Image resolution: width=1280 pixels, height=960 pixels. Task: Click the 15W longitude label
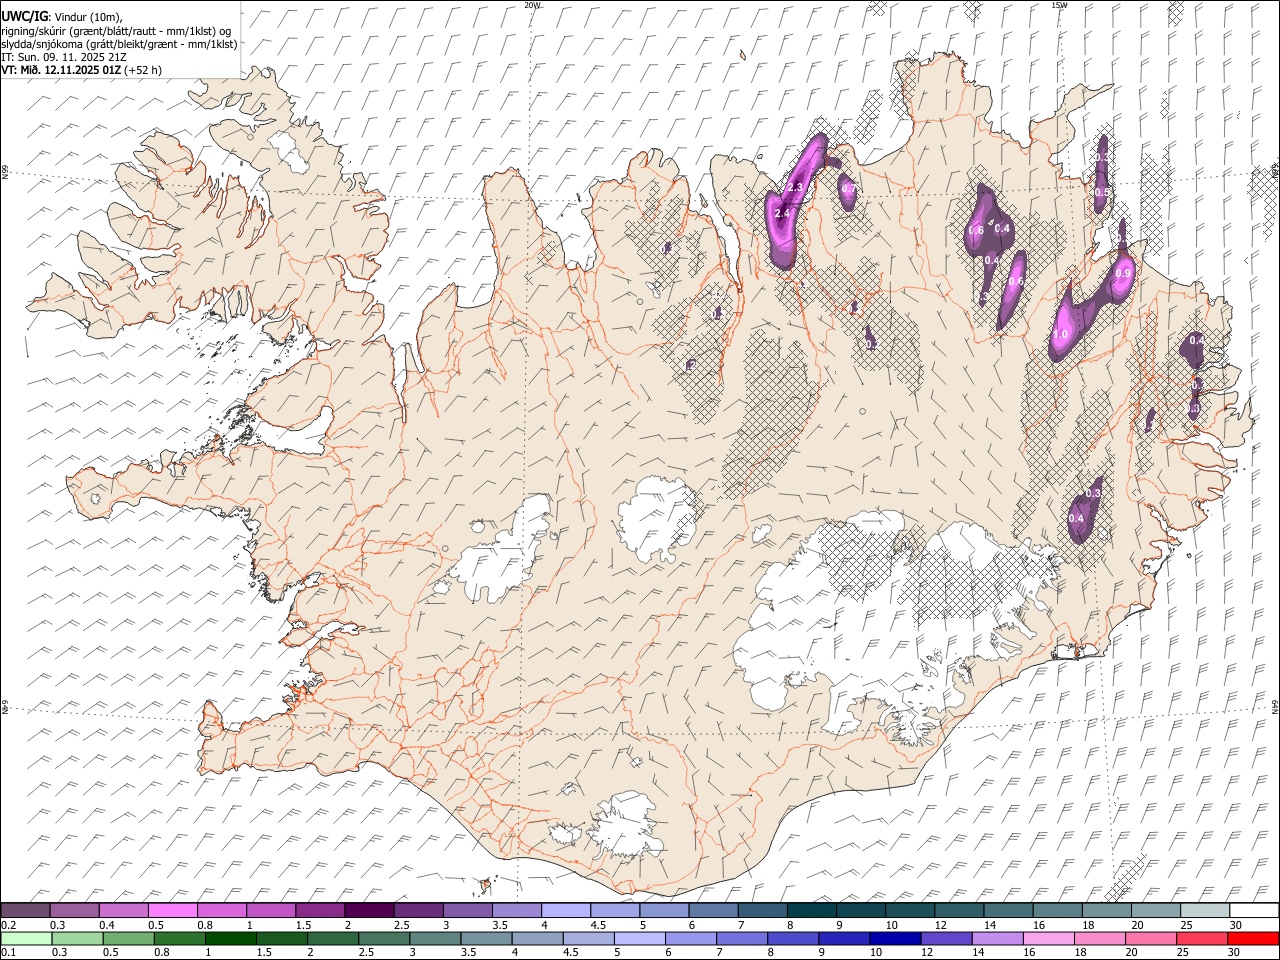[x=1058, y=5]
